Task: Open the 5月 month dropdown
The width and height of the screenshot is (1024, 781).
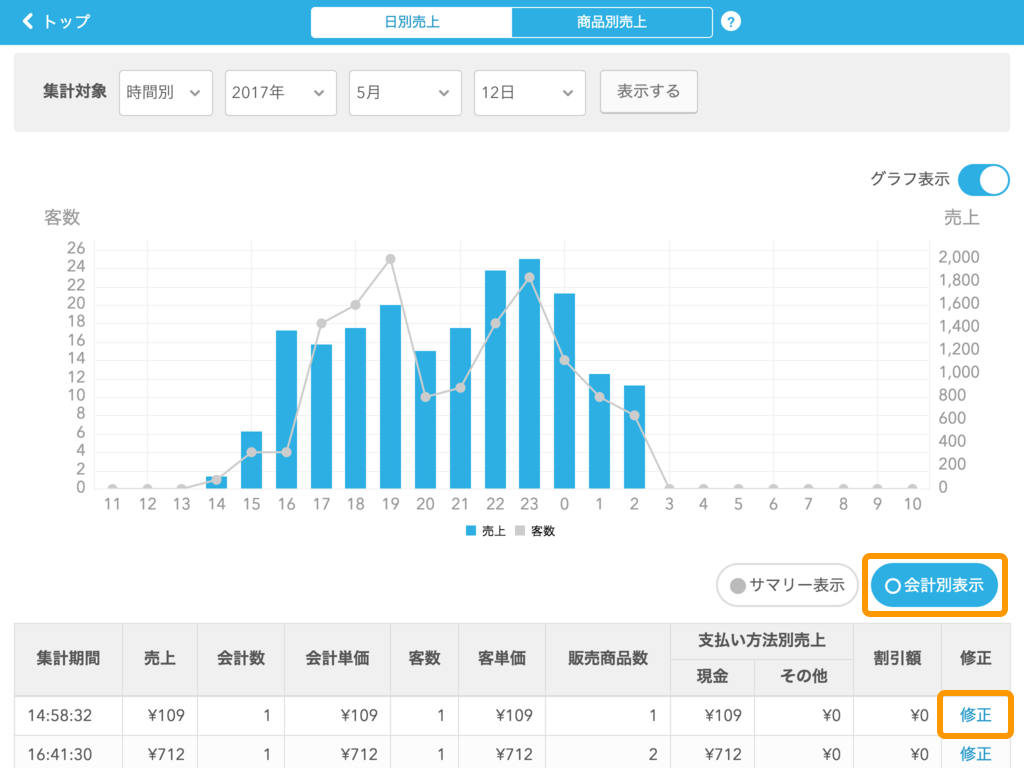Action: [405, 93]
